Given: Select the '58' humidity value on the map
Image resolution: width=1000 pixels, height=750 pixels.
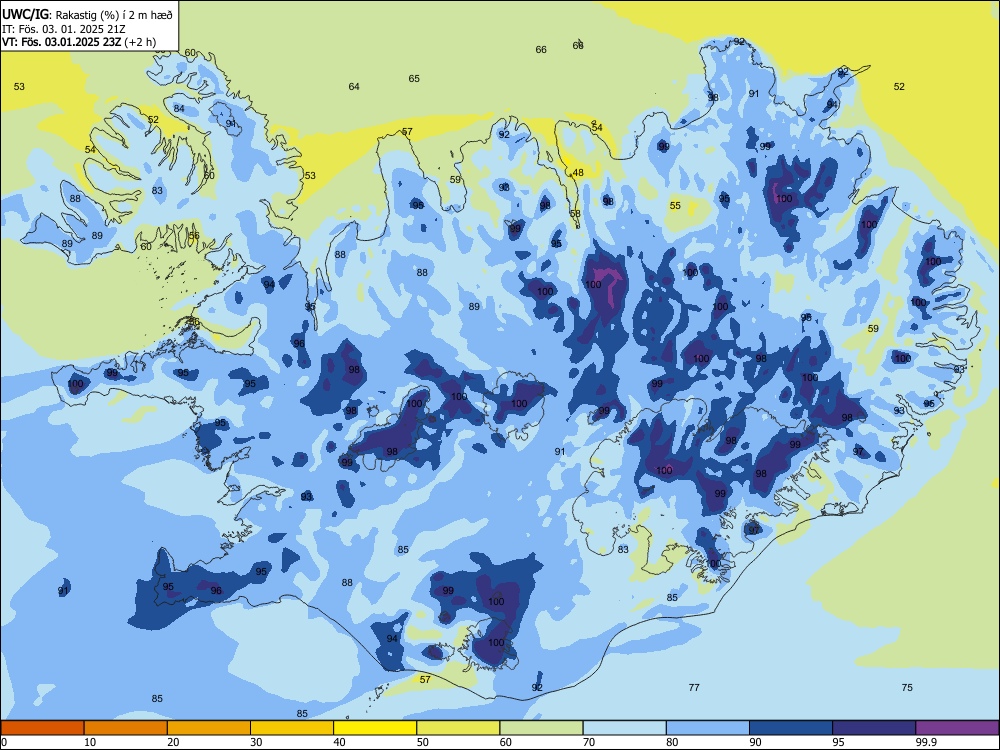Looking at the screenshot, I should [575, 214].
